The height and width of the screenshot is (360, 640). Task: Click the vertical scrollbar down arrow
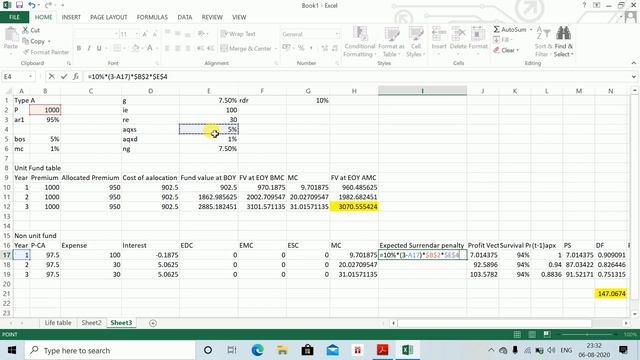tap(634, 314)
